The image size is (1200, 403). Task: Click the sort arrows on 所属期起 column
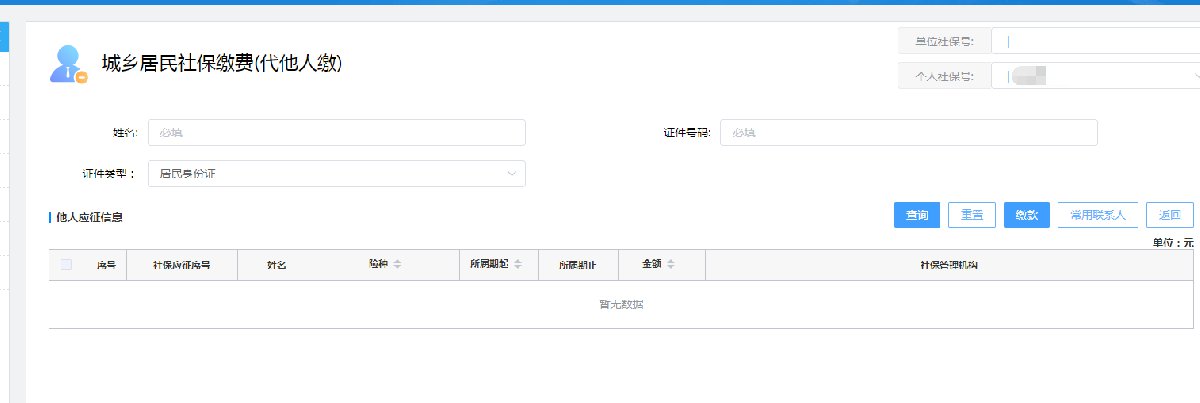tap(517, 265)
